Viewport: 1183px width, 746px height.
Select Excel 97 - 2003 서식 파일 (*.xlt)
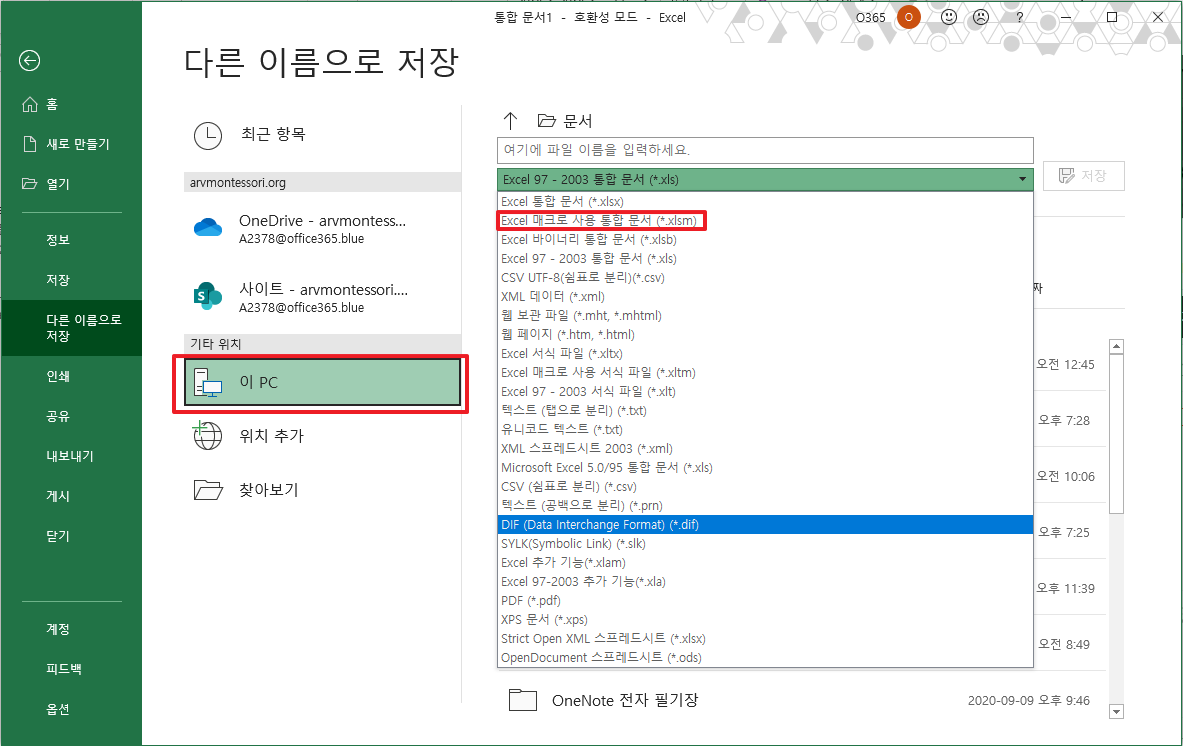[765, 391]
